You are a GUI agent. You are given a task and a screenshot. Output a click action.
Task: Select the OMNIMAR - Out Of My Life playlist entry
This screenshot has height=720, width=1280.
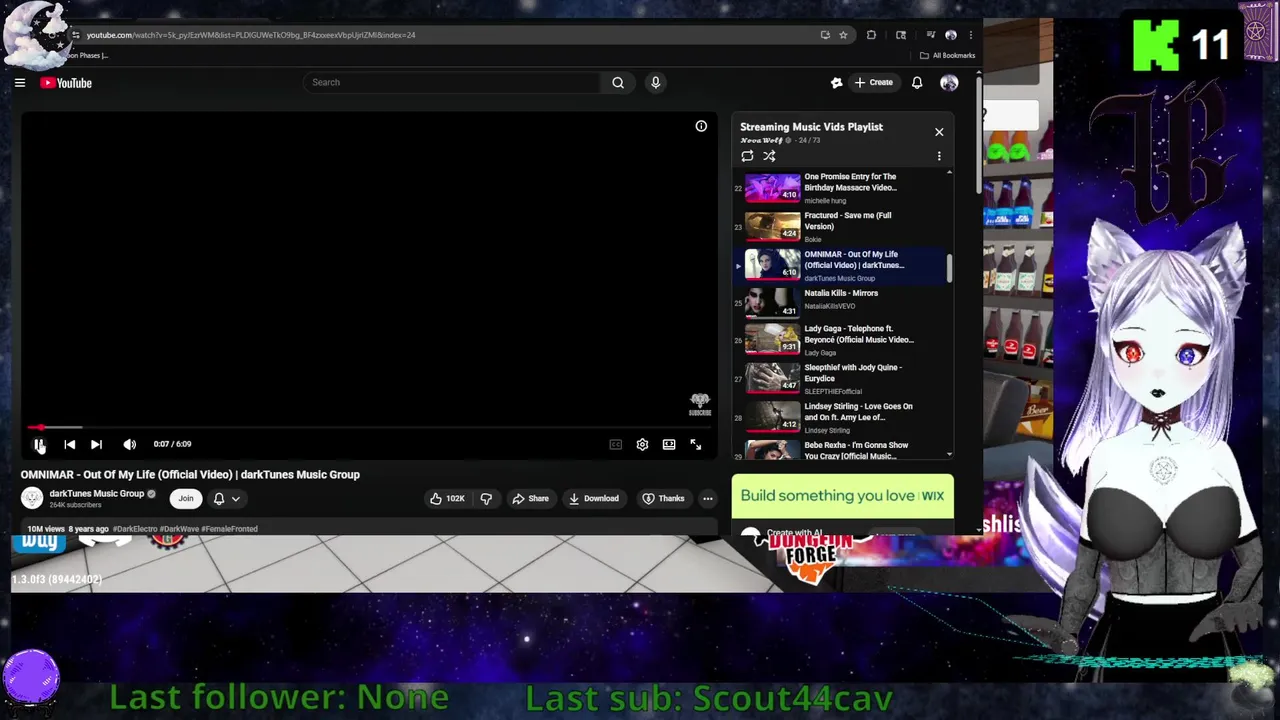(840, 266)
